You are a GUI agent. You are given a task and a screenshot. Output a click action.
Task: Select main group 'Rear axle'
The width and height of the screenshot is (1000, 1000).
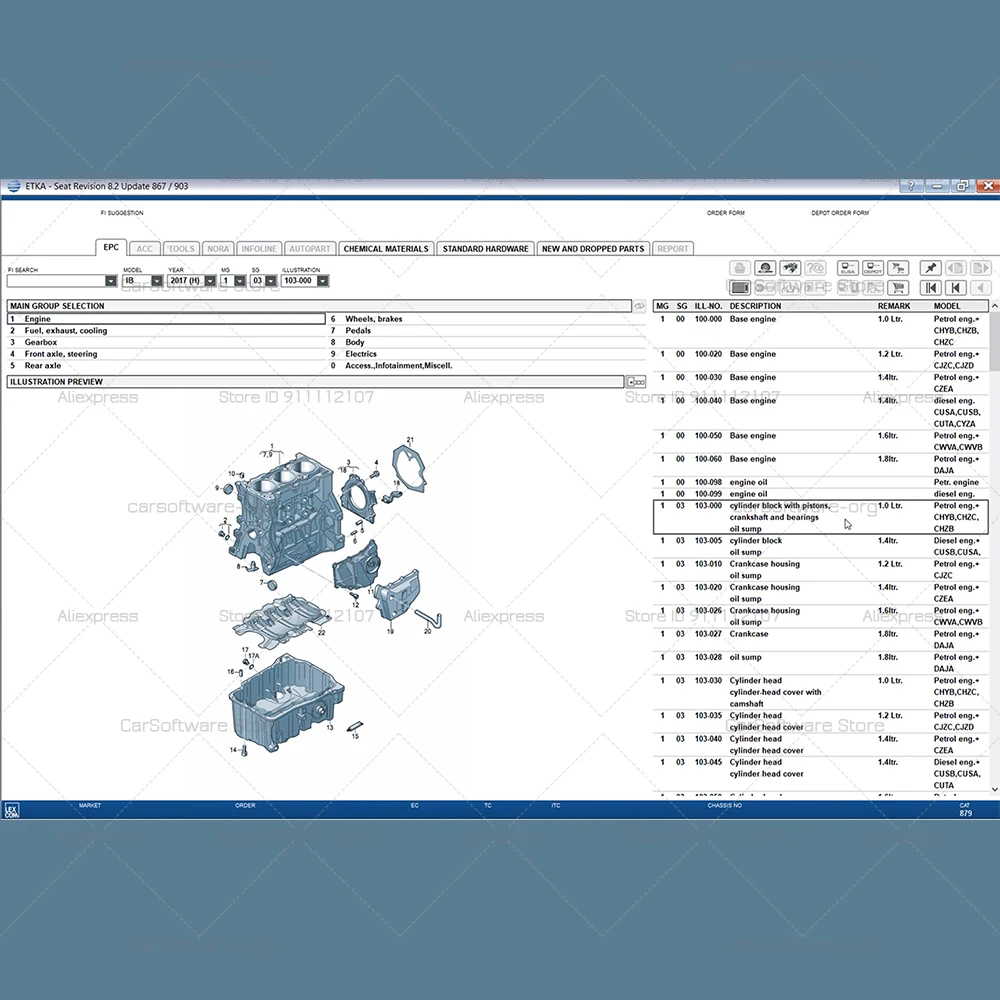pos(166,365)
